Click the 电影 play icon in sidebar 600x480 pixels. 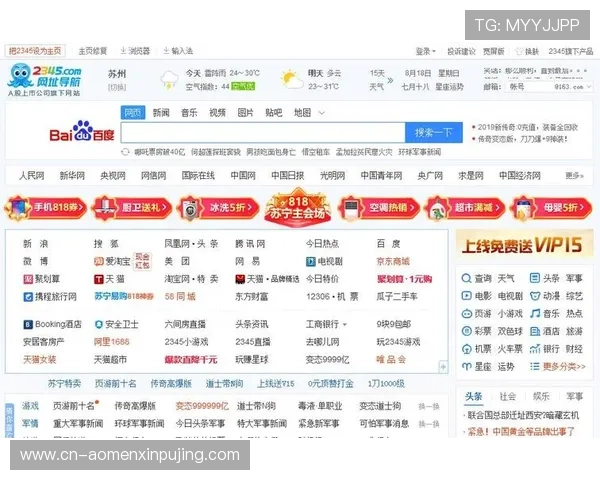point(466,296)
